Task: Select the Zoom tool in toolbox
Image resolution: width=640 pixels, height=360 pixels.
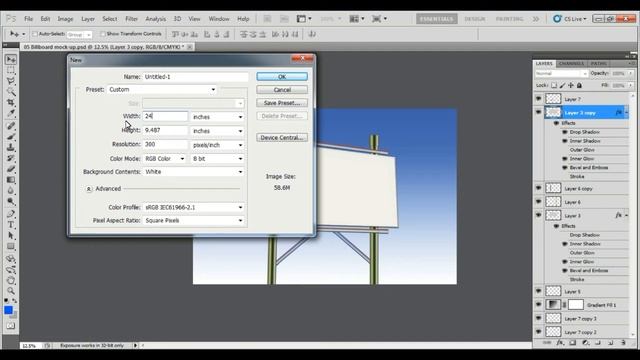Action: tap(11, 291)
